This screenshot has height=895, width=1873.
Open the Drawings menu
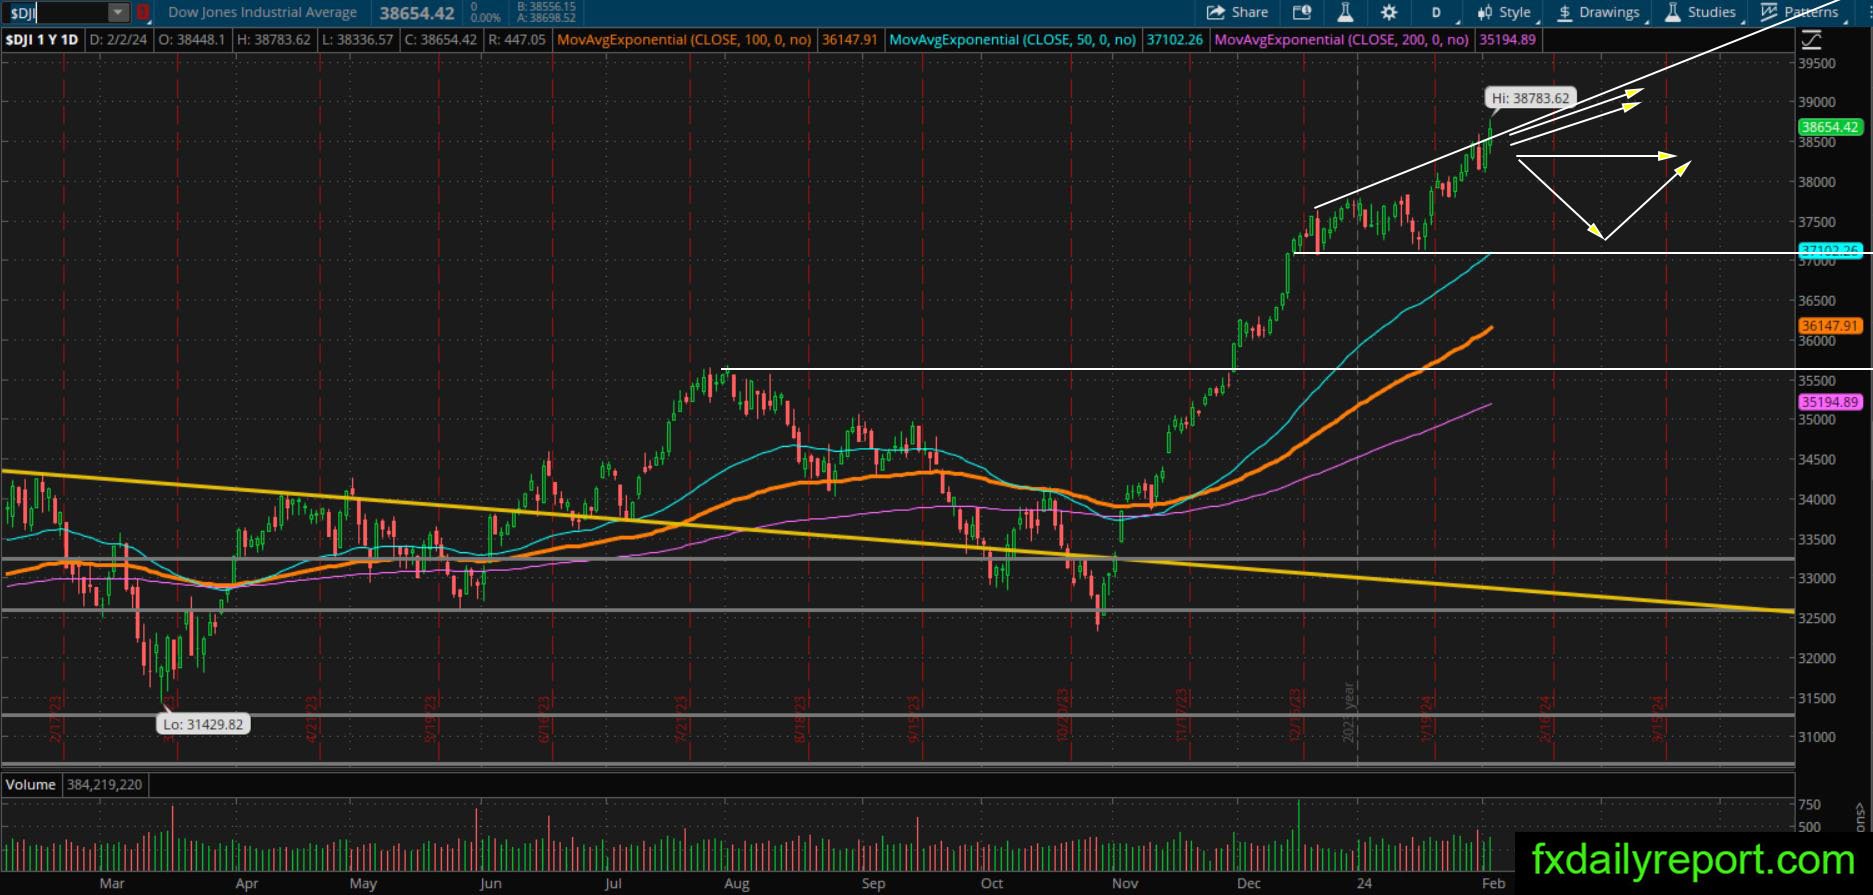pos(1599,13)
